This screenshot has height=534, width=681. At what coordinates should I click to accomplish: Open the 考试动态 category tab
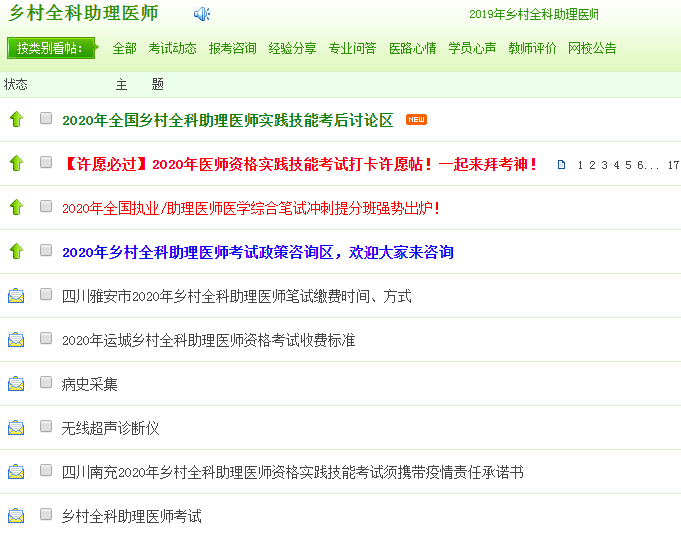[x=172, y=48]
